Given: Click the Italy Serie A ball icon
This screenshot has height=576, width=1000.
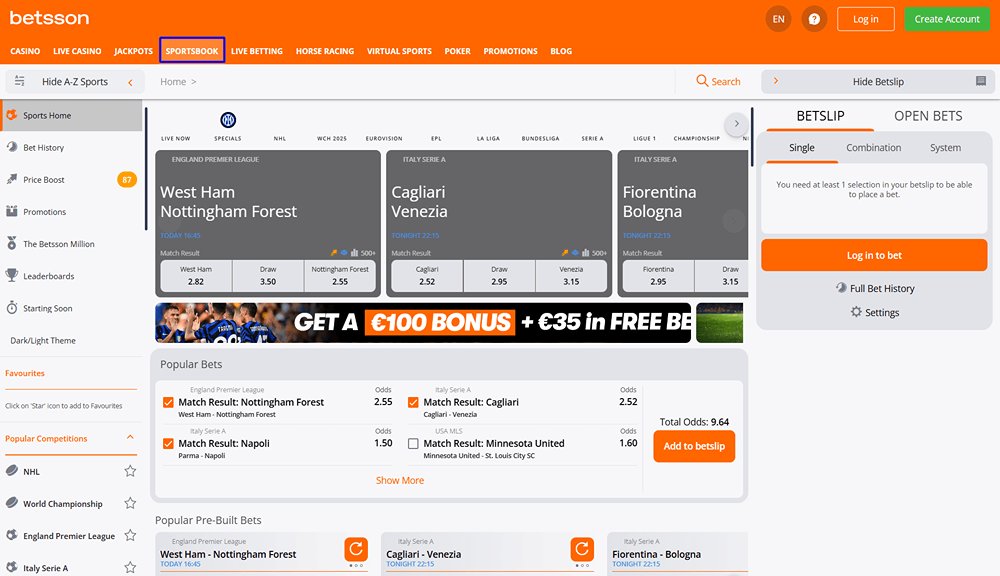Looking at the screenshot, I should click(11, 567).
